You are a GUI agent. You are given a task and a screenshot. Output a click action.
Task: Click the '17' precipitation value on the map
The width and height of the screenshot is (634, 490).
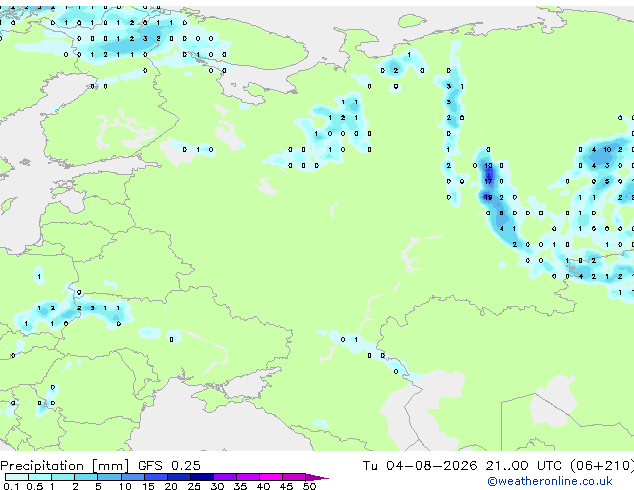coord(488,182)
